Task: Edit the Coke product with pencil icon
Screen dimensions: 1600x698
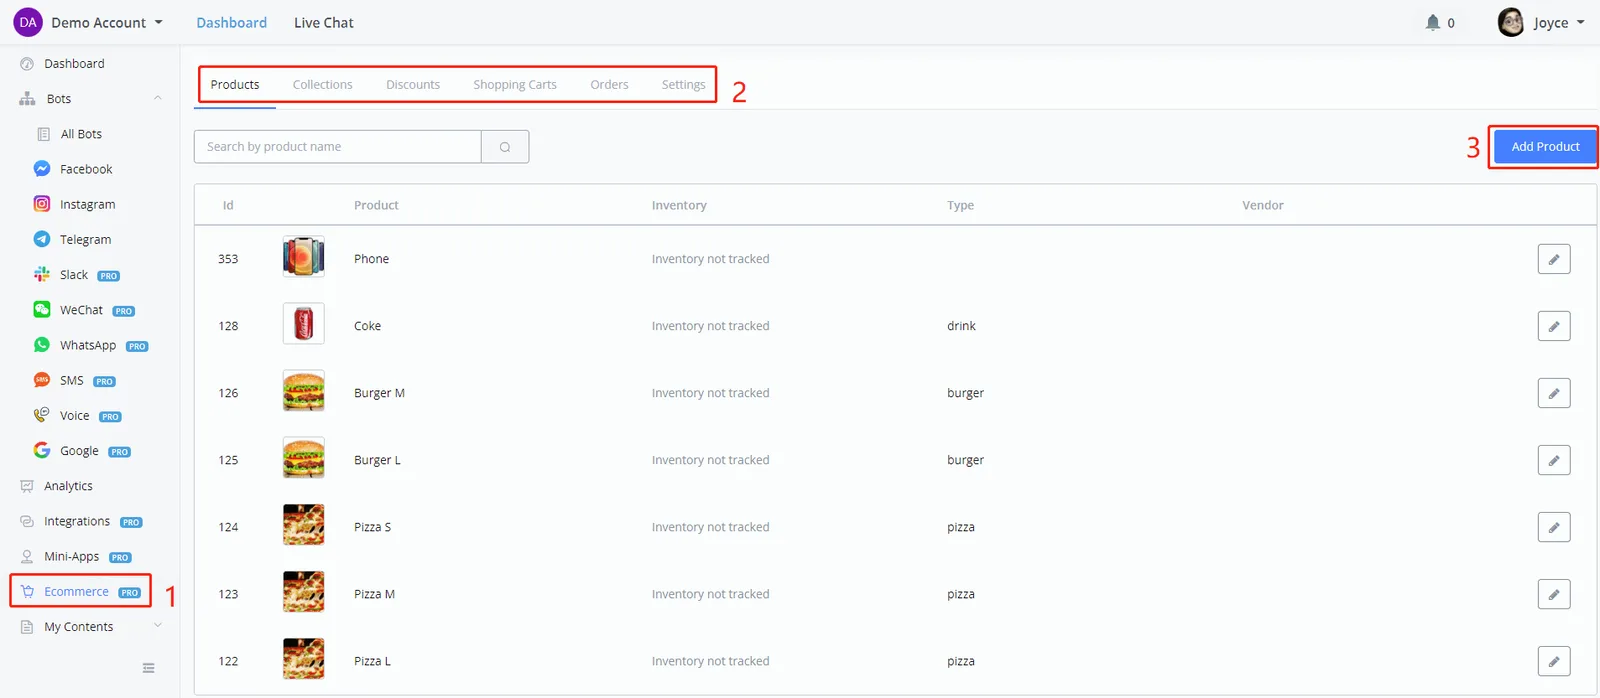Action: (x=1554, y=326)
